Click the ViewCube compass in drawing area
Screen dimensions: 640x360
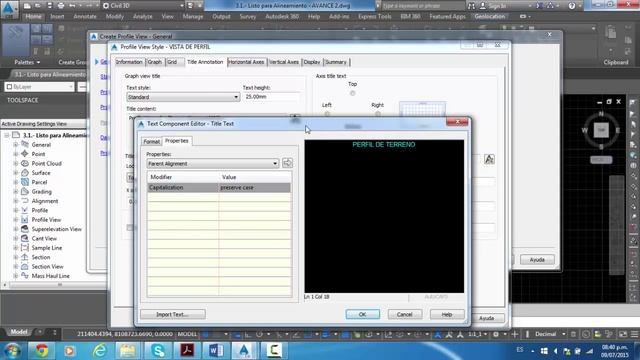click(x=601, y=130)
